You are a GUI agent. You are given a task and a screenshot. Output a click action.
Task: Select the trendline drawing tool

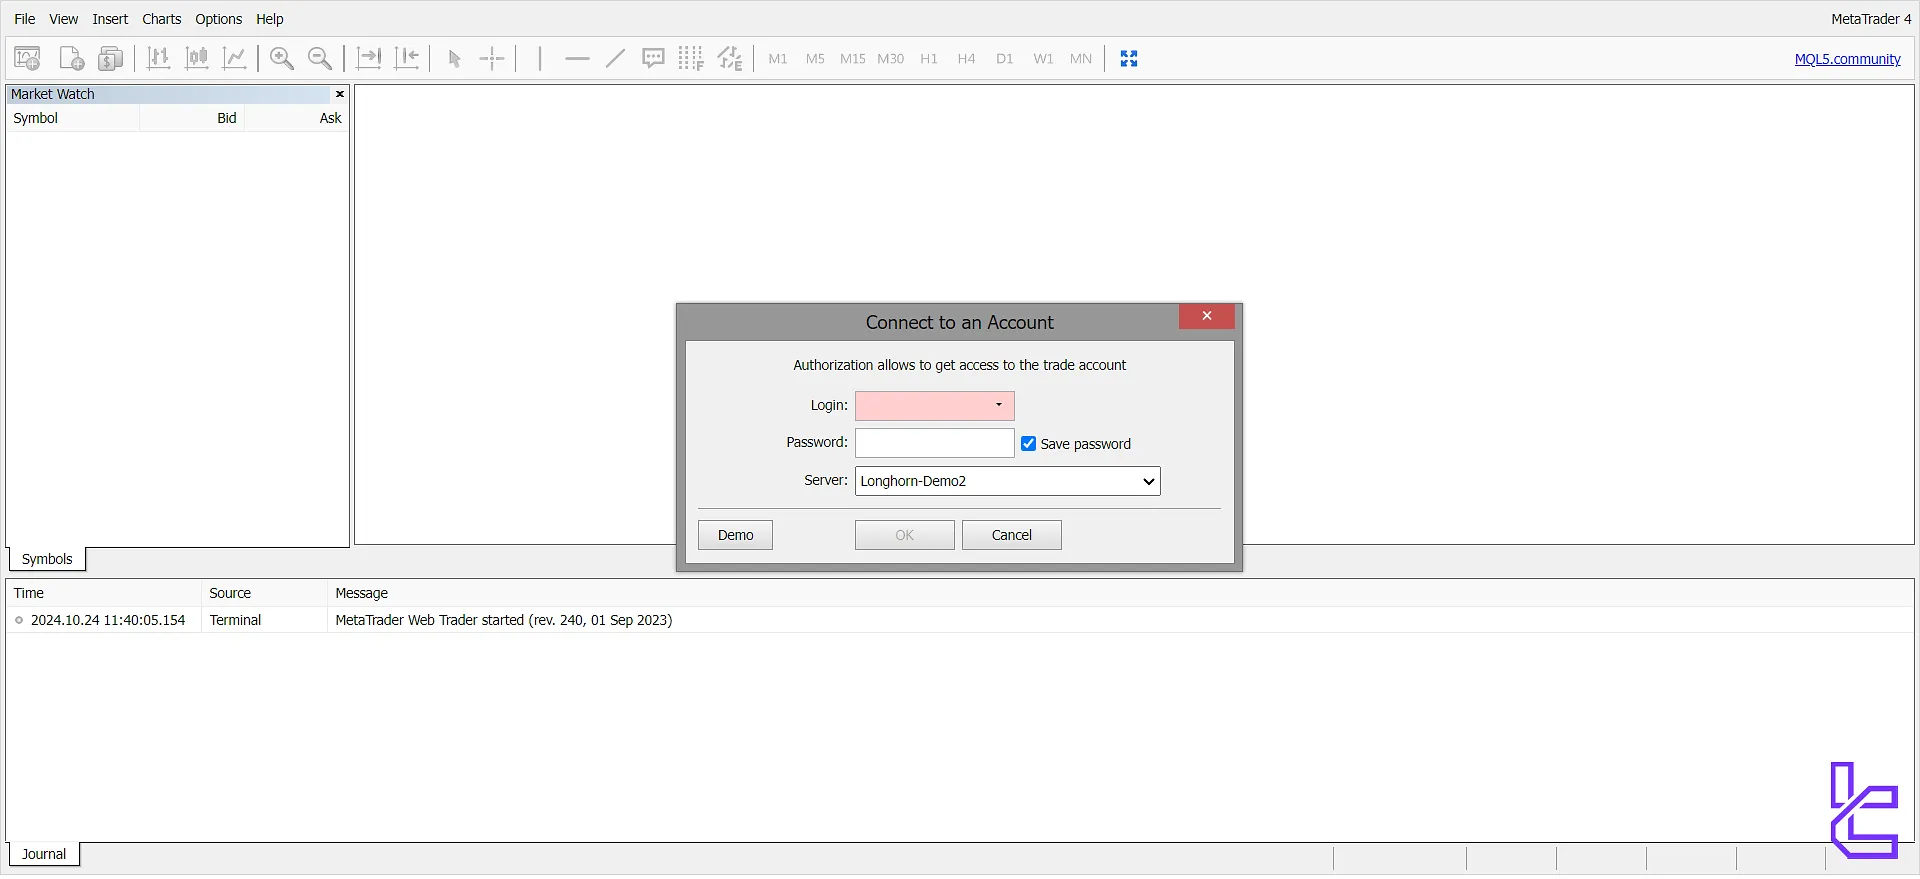[615, 59]
